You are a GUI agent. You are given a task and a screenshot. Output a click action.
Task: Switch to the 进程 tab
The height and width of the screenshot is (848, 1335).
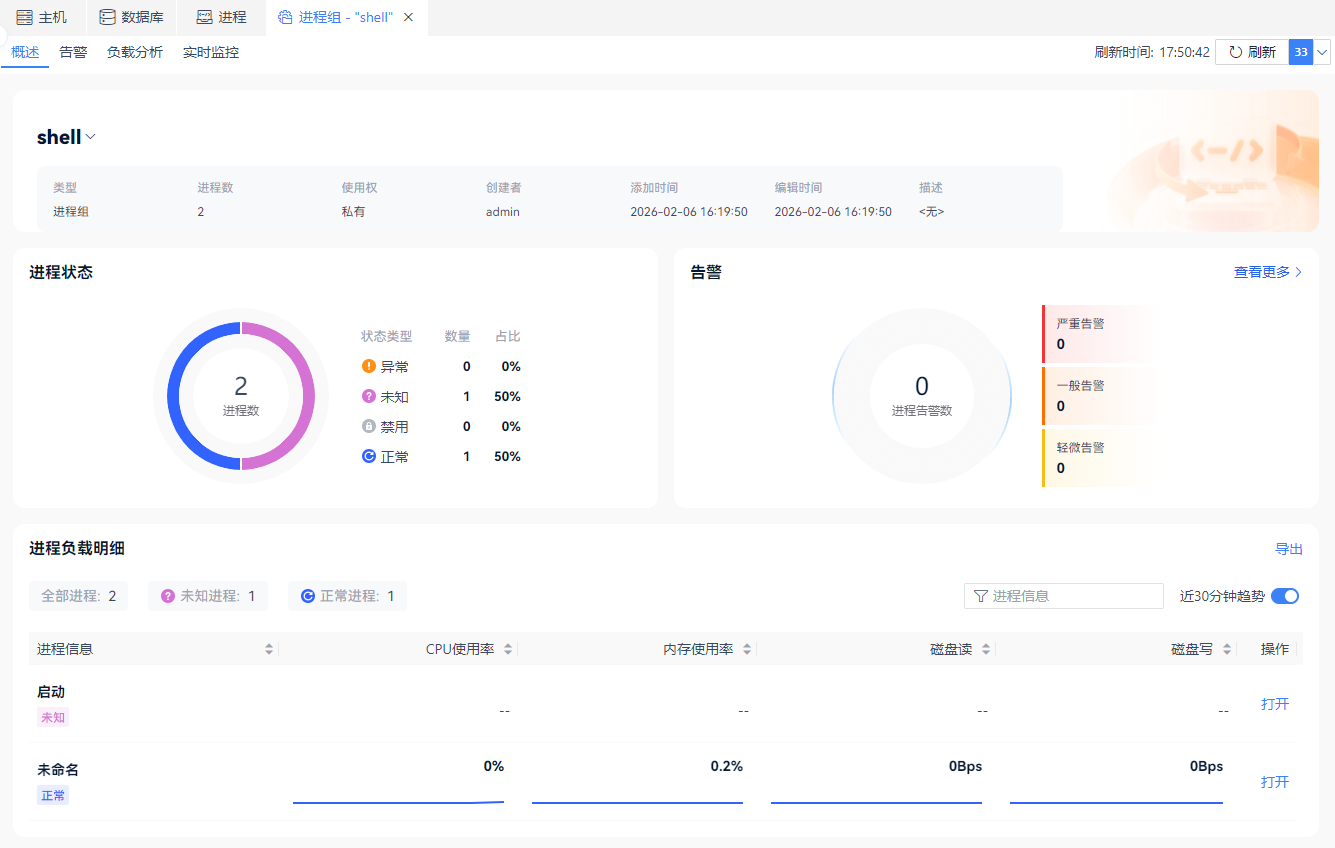click(222, 17)
